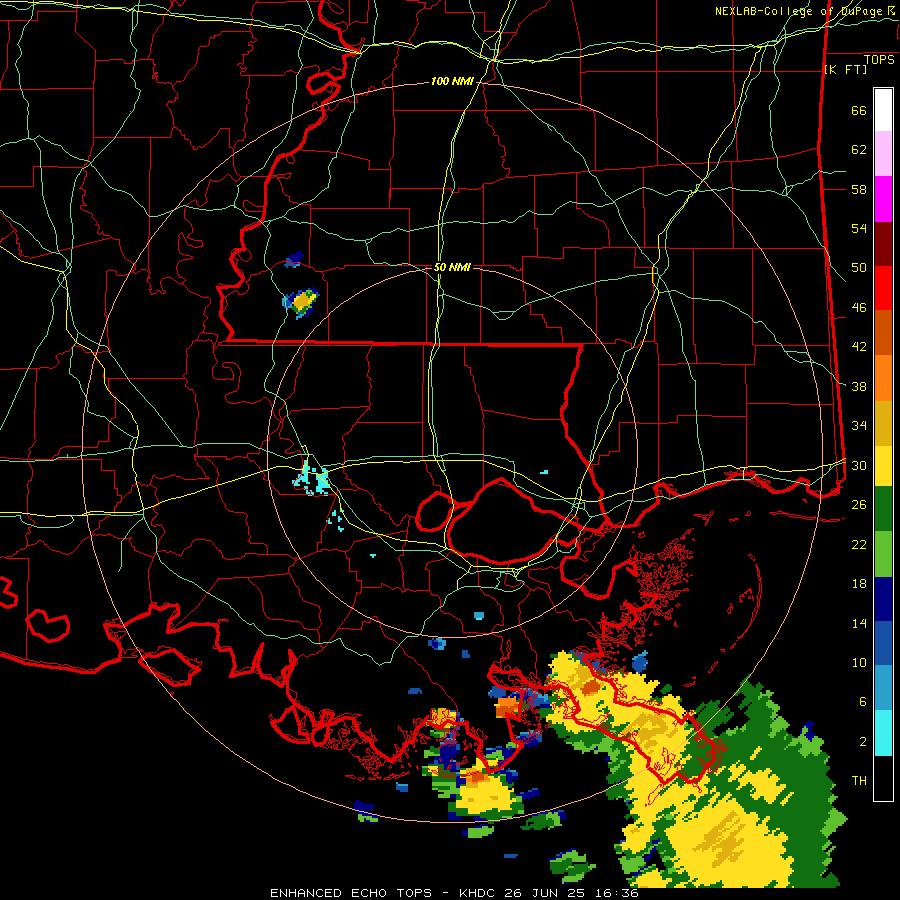
Task: Click the '38' legend value
Action: tap(859, 387)
